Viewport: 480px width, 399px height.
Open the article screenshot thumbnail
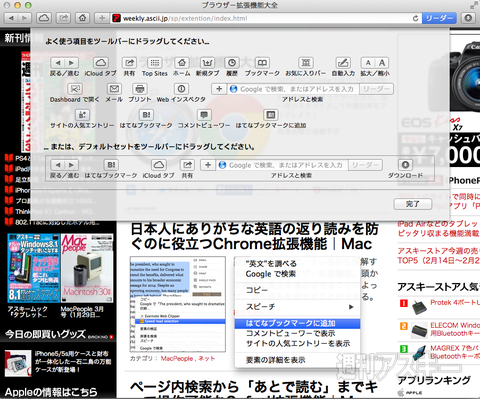point(178,304)
